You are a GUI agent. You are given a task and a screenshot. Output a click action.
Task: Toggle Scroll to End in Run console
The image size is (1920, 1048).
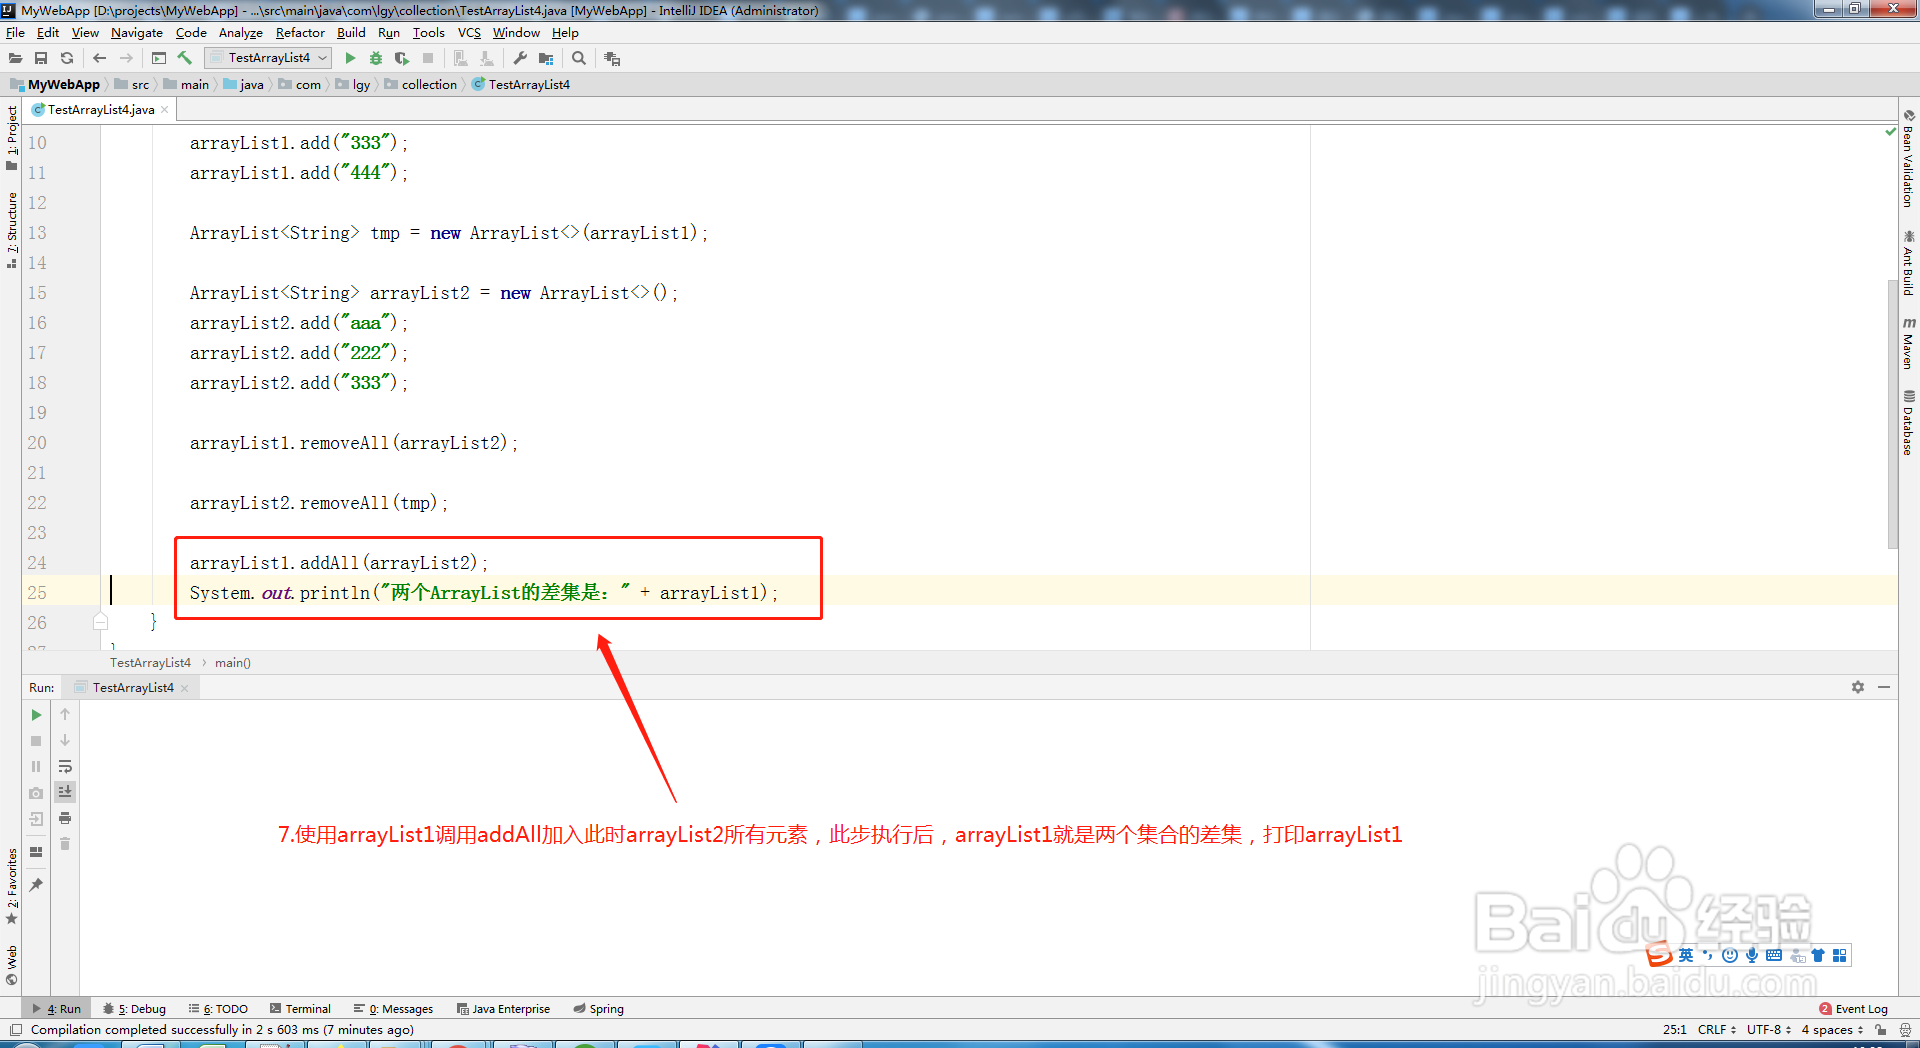tap(65, 792)
